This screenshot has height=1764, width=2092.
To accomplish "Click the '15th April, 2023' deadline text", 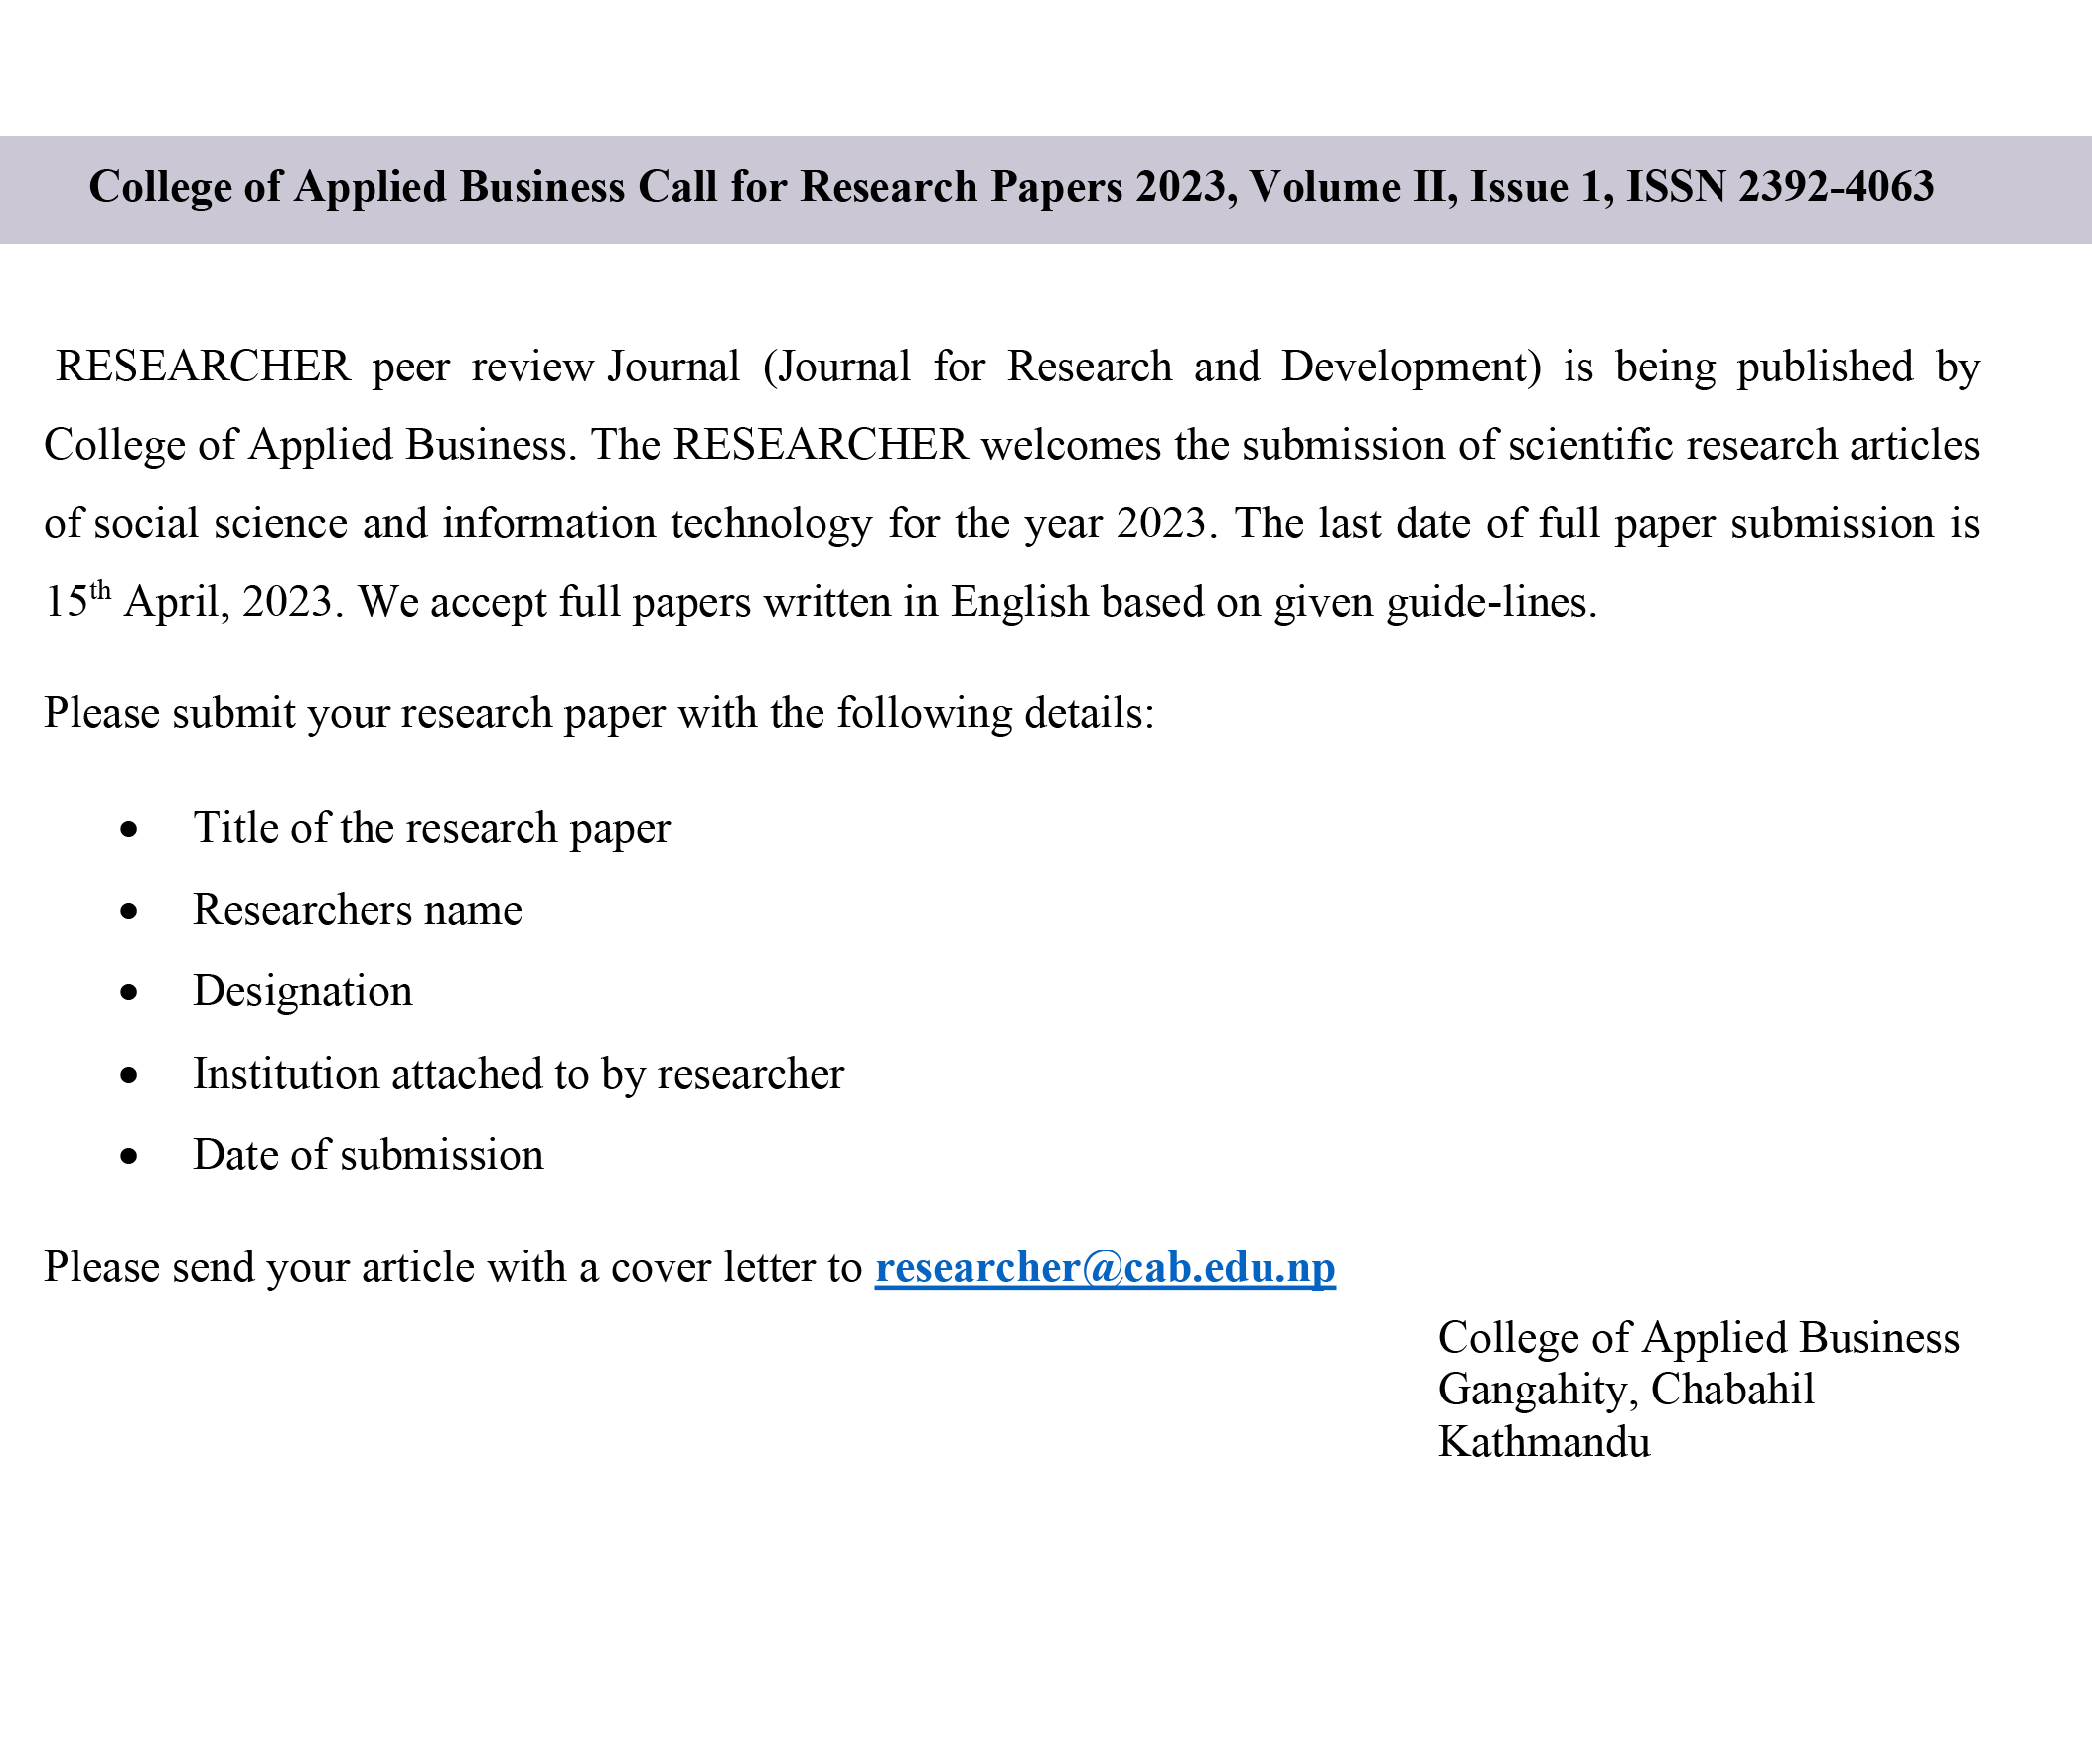I will 188,601.
